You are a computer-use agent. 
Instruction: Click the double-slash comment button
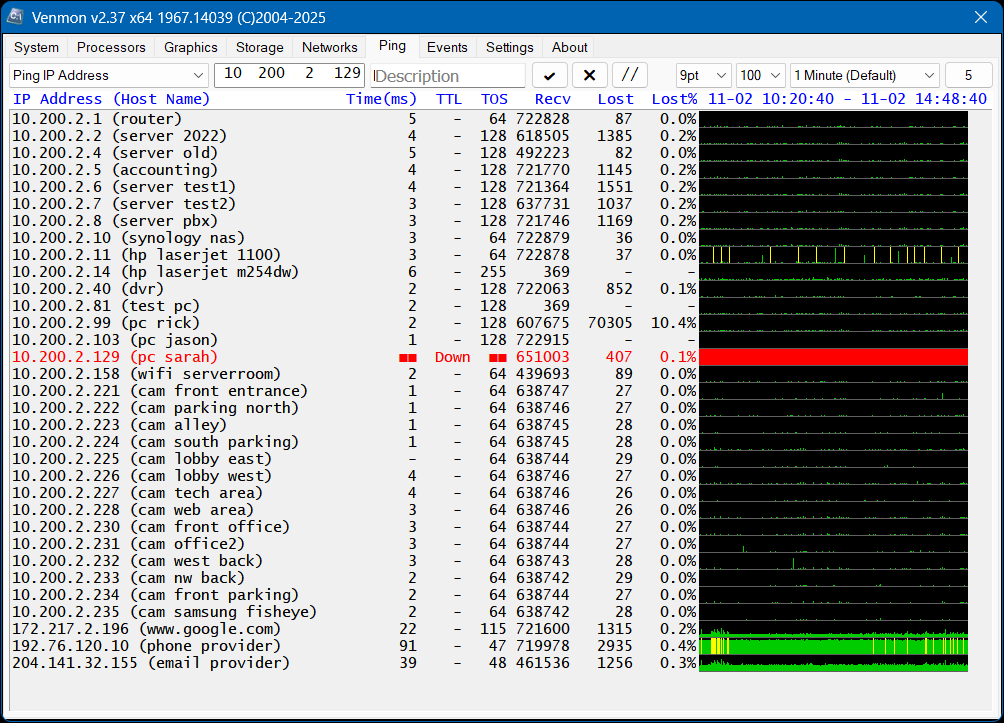pos(630,76)
